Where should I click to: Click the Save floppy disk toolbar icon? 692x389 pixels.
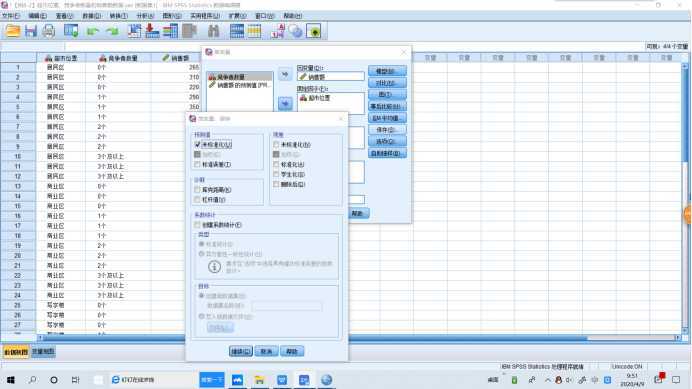coord(30,31)
